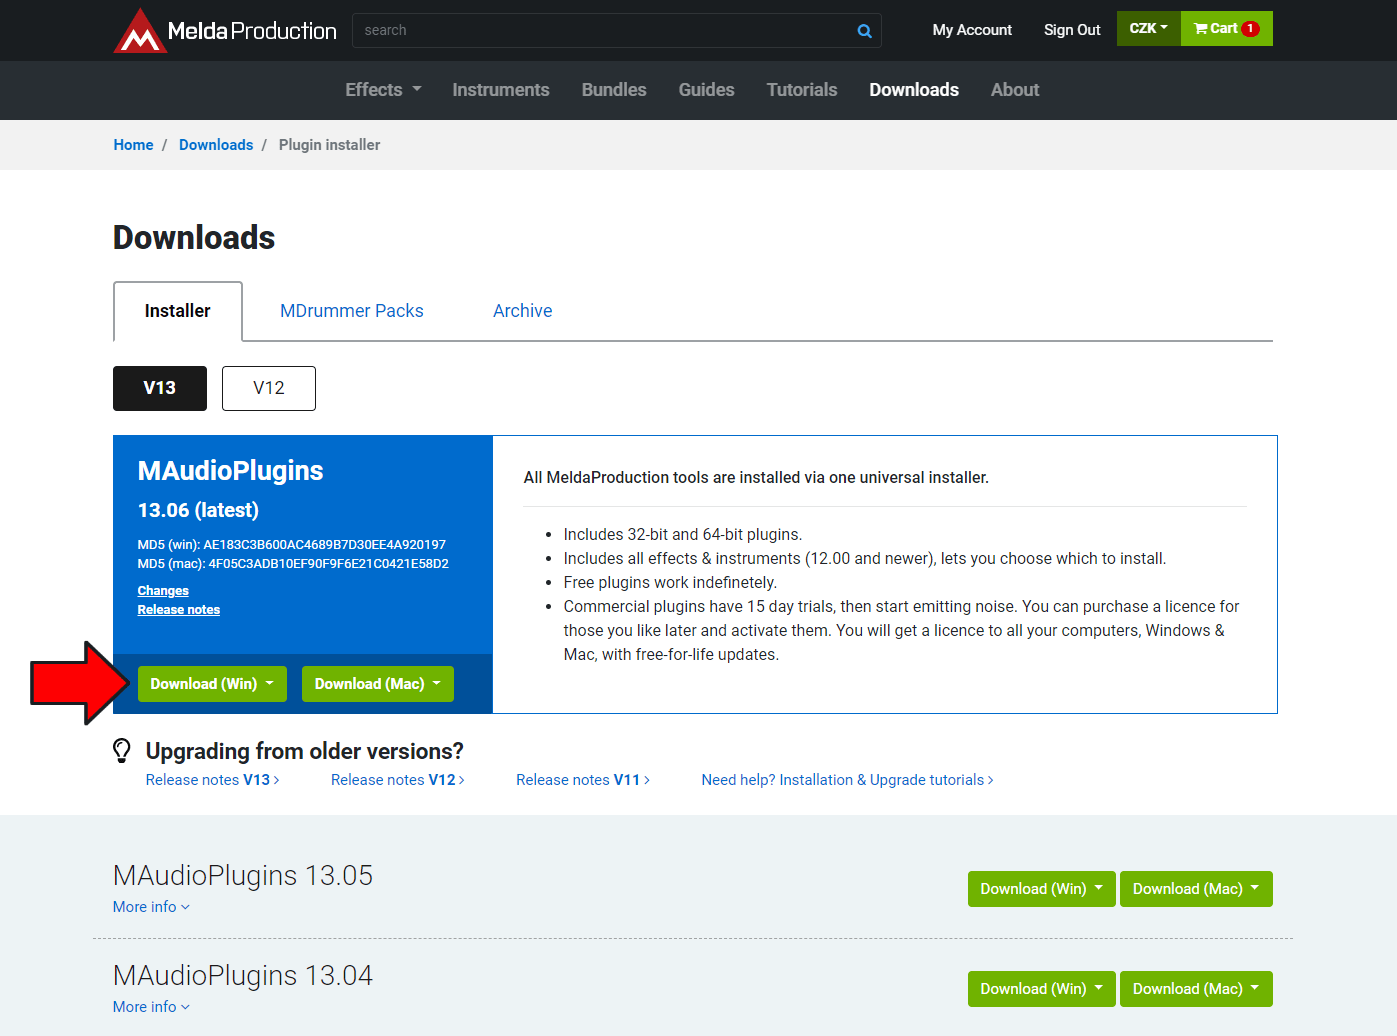
Task: Select the Installer tab
Action: [x=178, y=311]
